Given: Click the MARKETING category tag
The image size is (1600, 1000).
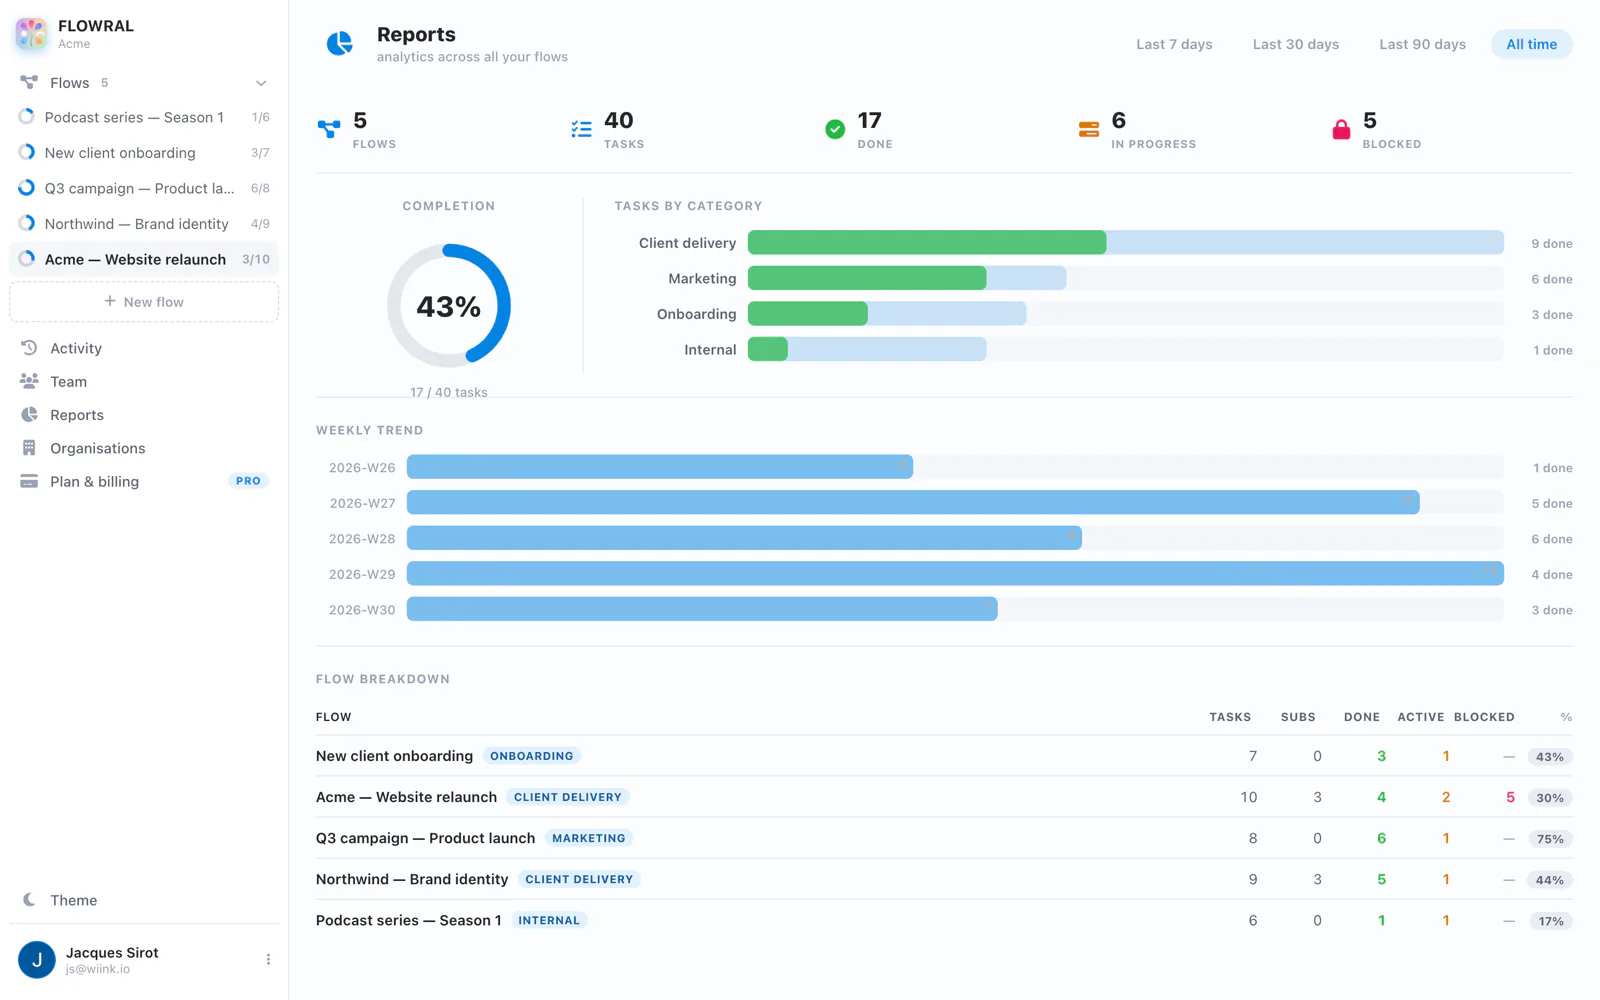Looking at the screenshot, I should pyautogui.click(x=588, y=838).
